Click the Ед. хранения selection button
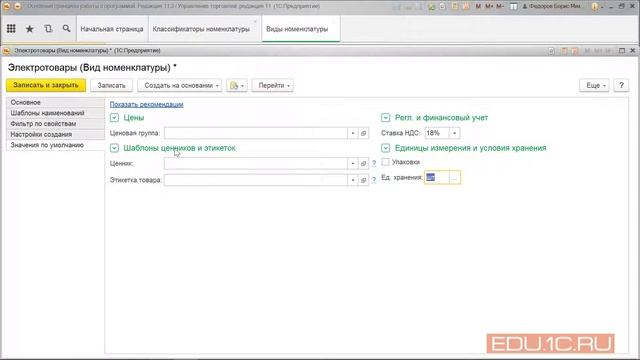This screenshot has height=360, width=640. point(455,178)
